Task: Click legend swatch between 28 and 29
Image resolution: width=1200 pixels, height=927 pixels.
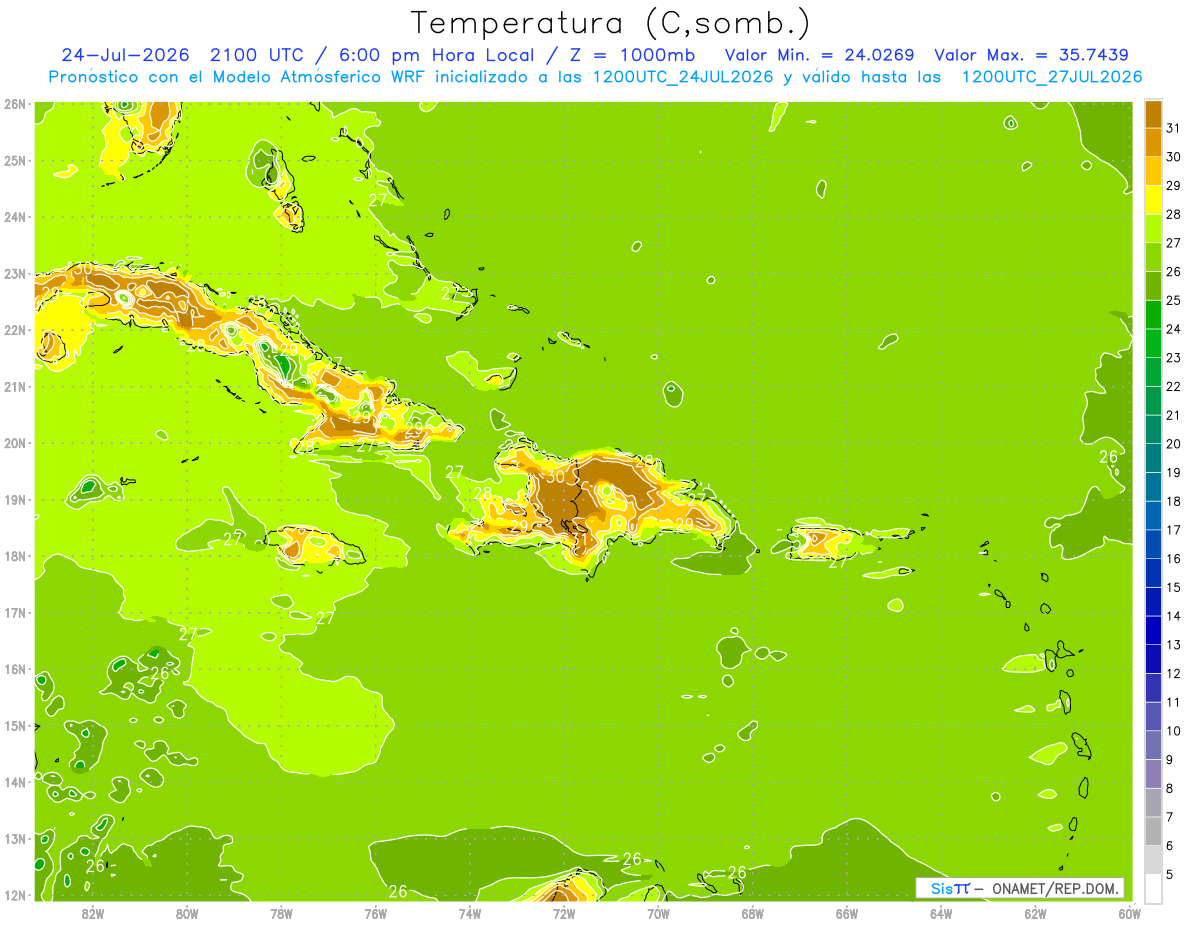Action: (1153, 199)
